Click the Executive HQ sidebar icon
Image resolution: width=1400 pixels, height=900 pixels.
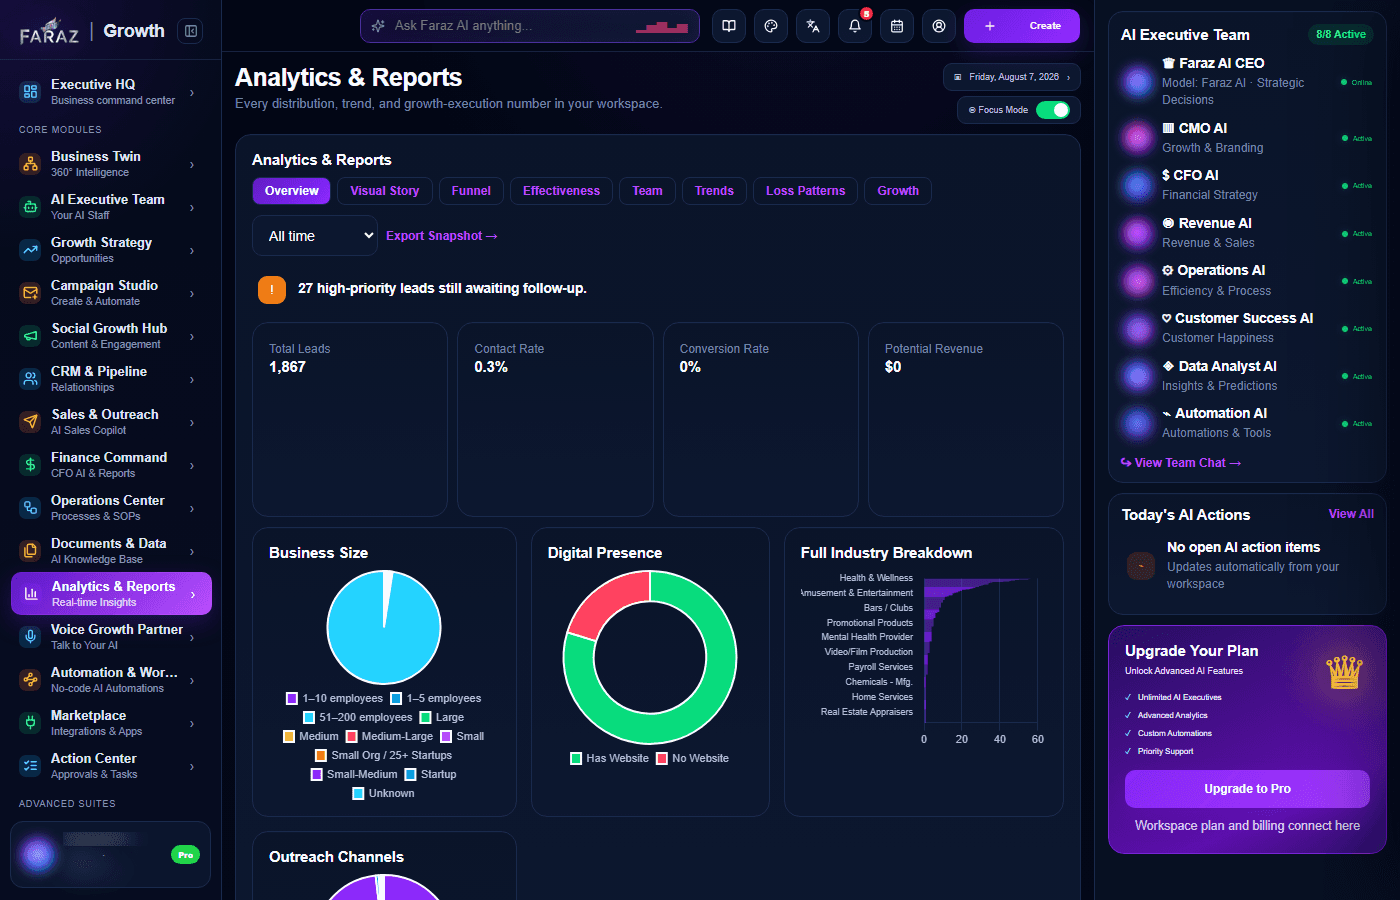pos(30,92)
